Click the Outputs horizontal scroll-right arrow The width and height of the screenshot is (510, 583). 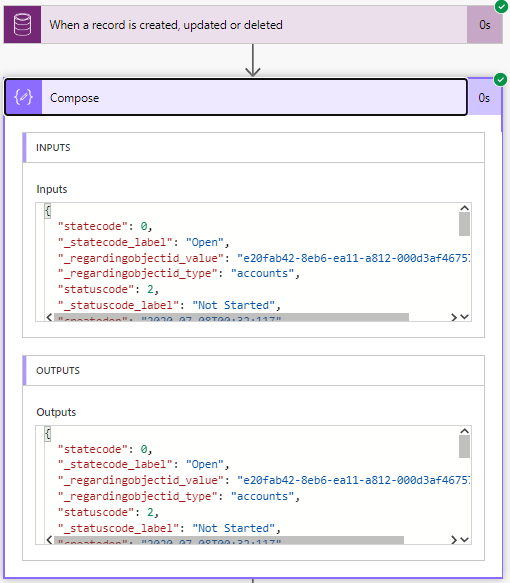click(x=453, y=540)
